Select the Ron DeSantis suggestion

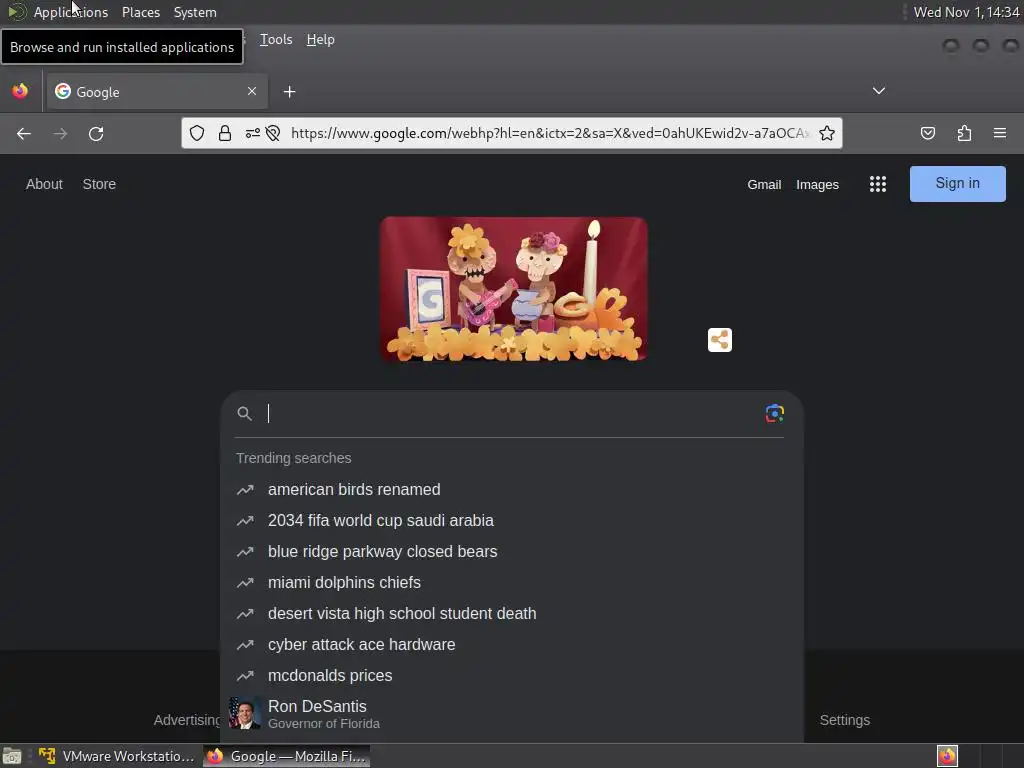511,714
